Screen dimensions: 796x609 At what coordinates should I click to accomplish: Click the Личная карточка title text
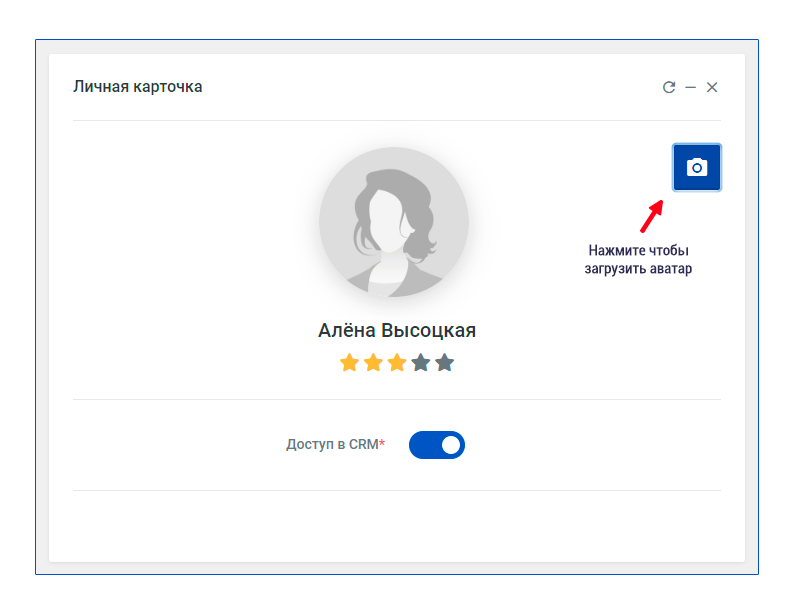coord(138,87)
